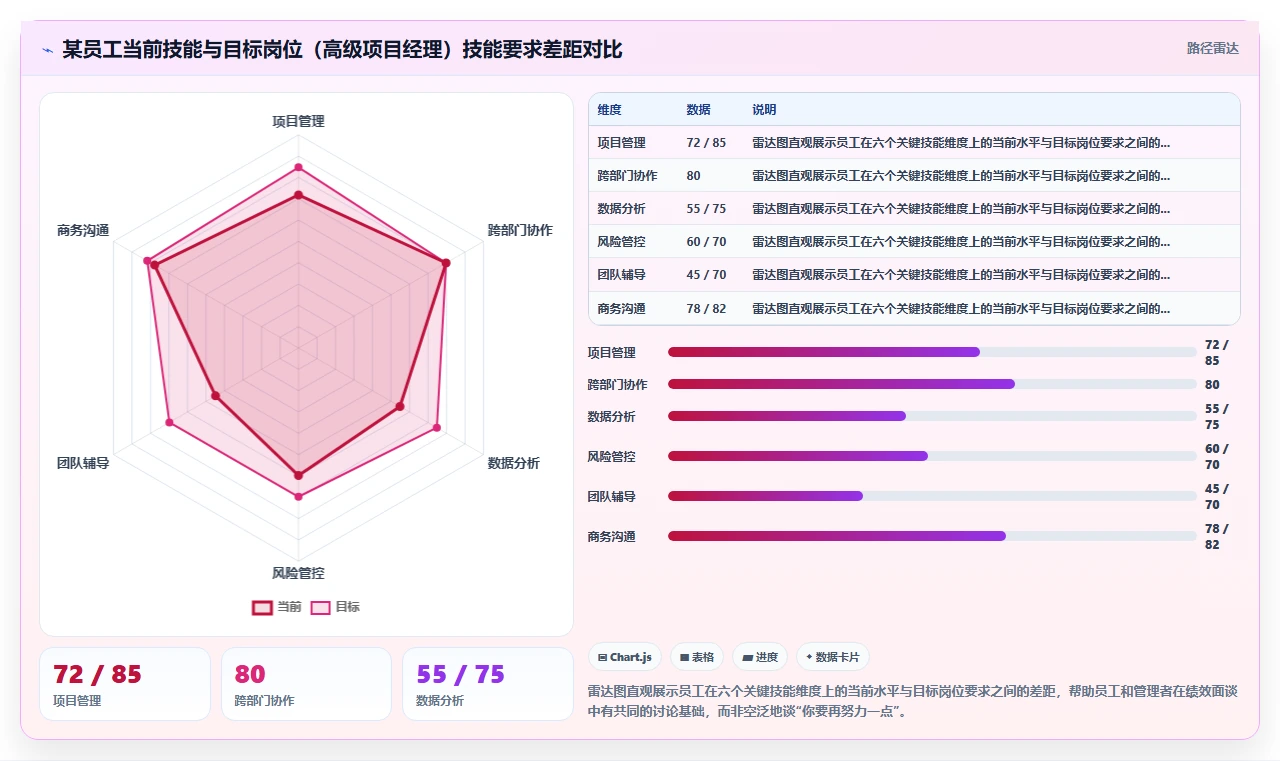Click the 数据分析 radar axis label
1280x761 pixels.
click(513, 463)
